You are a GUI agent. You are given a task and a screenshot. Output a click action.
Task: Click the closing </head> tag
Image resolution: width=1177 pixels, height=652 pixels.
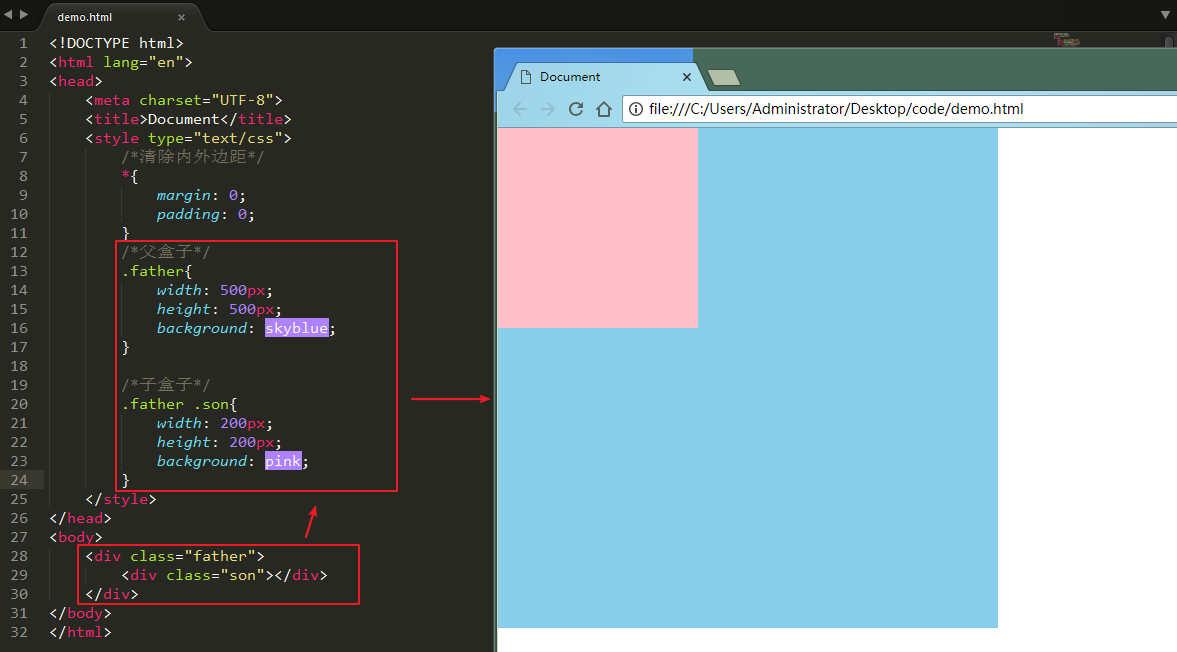[80, 518]
